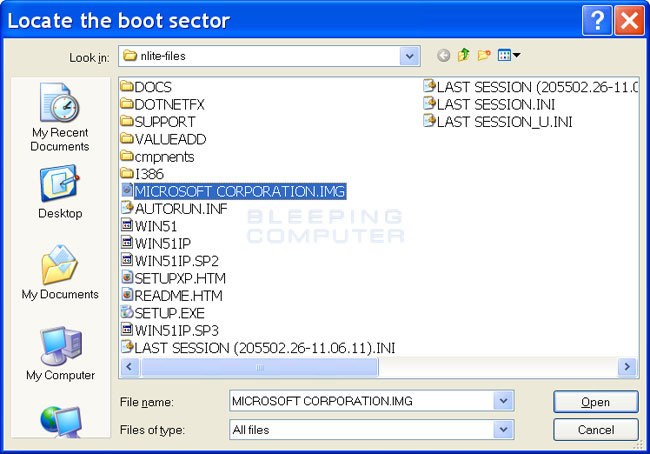Image resolution: width=650 pixels, height=454 pixels.
Task: Open My Network Places icon
Action: (61, 421)
